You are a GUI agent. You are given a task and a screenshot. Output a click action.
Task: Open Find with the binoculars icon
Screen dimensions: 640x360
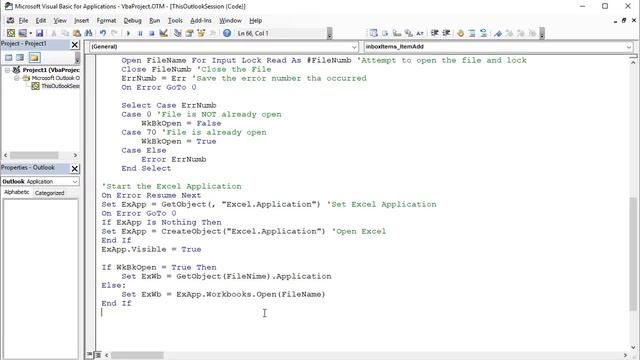coord(88,33)
